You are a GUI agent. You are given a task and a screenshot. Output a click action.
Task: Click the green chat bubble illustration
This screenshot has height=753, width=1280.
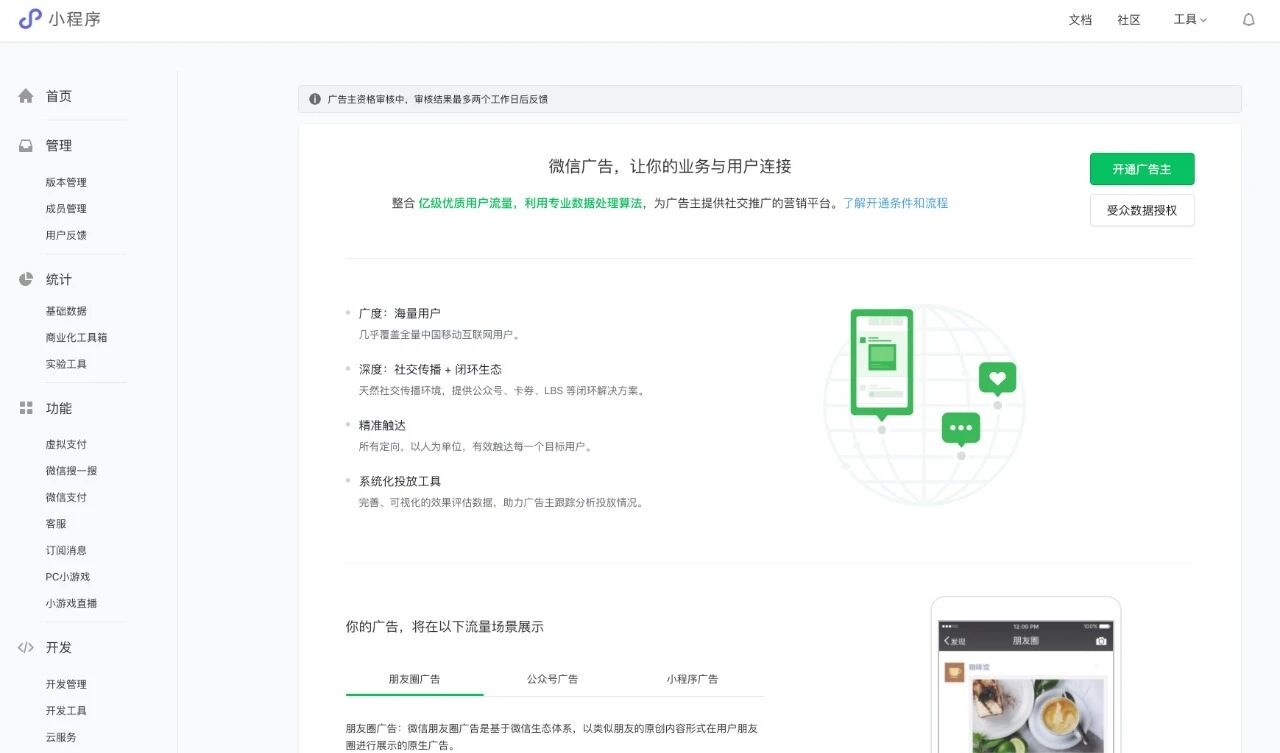coord(961,429)
